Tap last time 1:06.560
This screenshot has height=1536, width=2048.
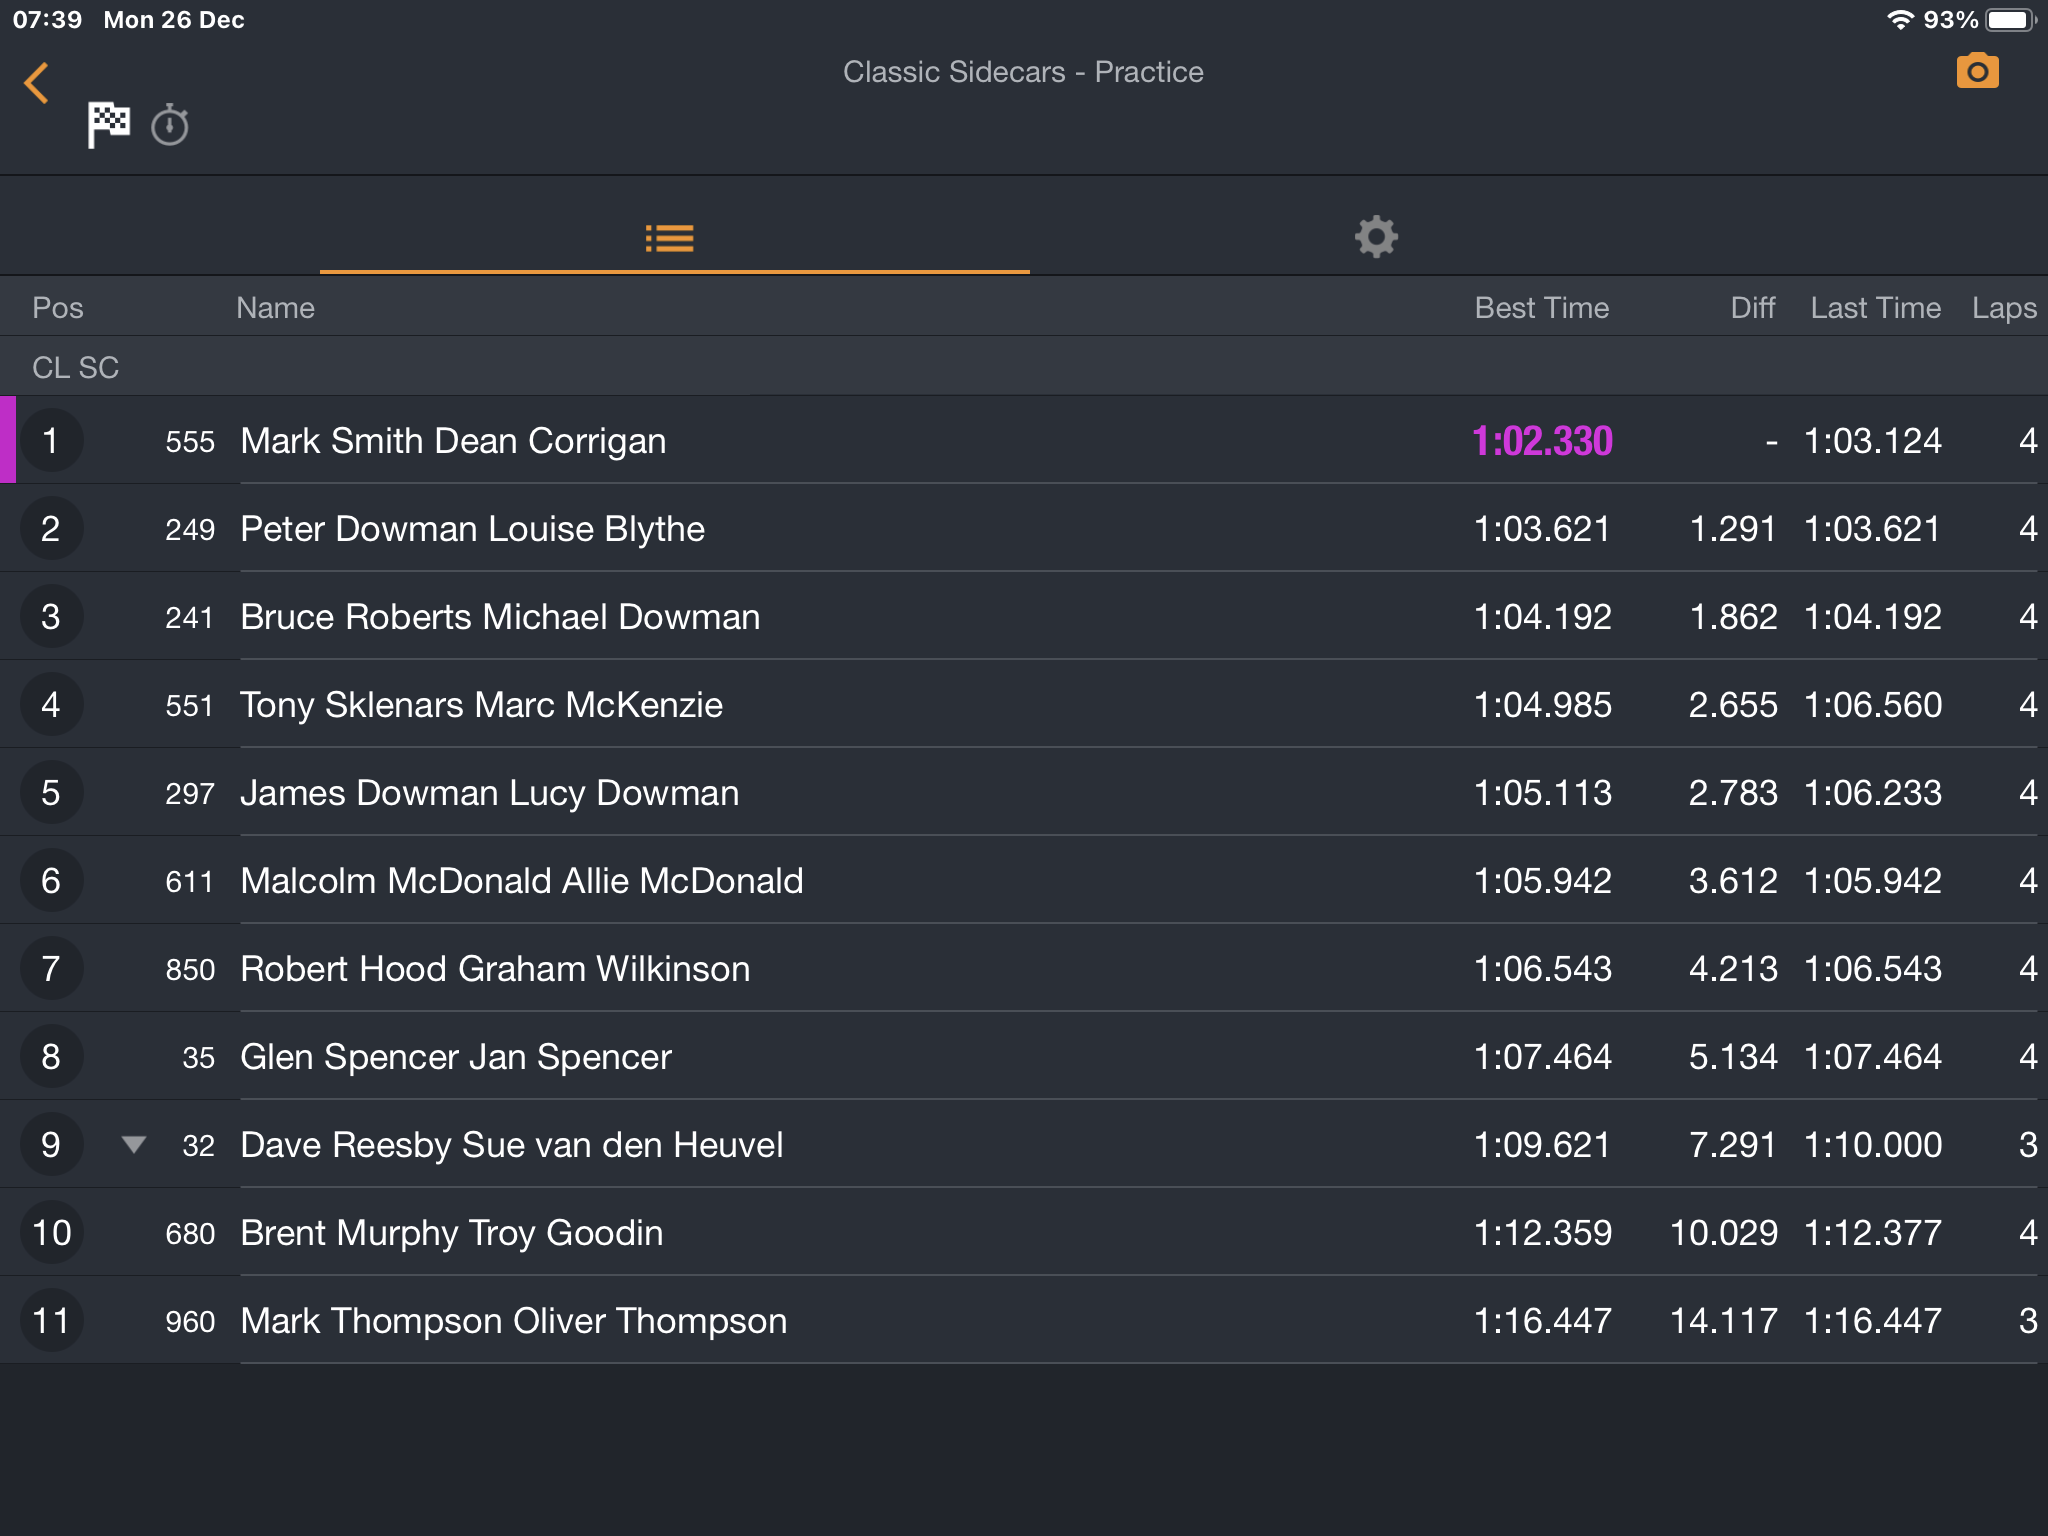(x=1873, y=705)
